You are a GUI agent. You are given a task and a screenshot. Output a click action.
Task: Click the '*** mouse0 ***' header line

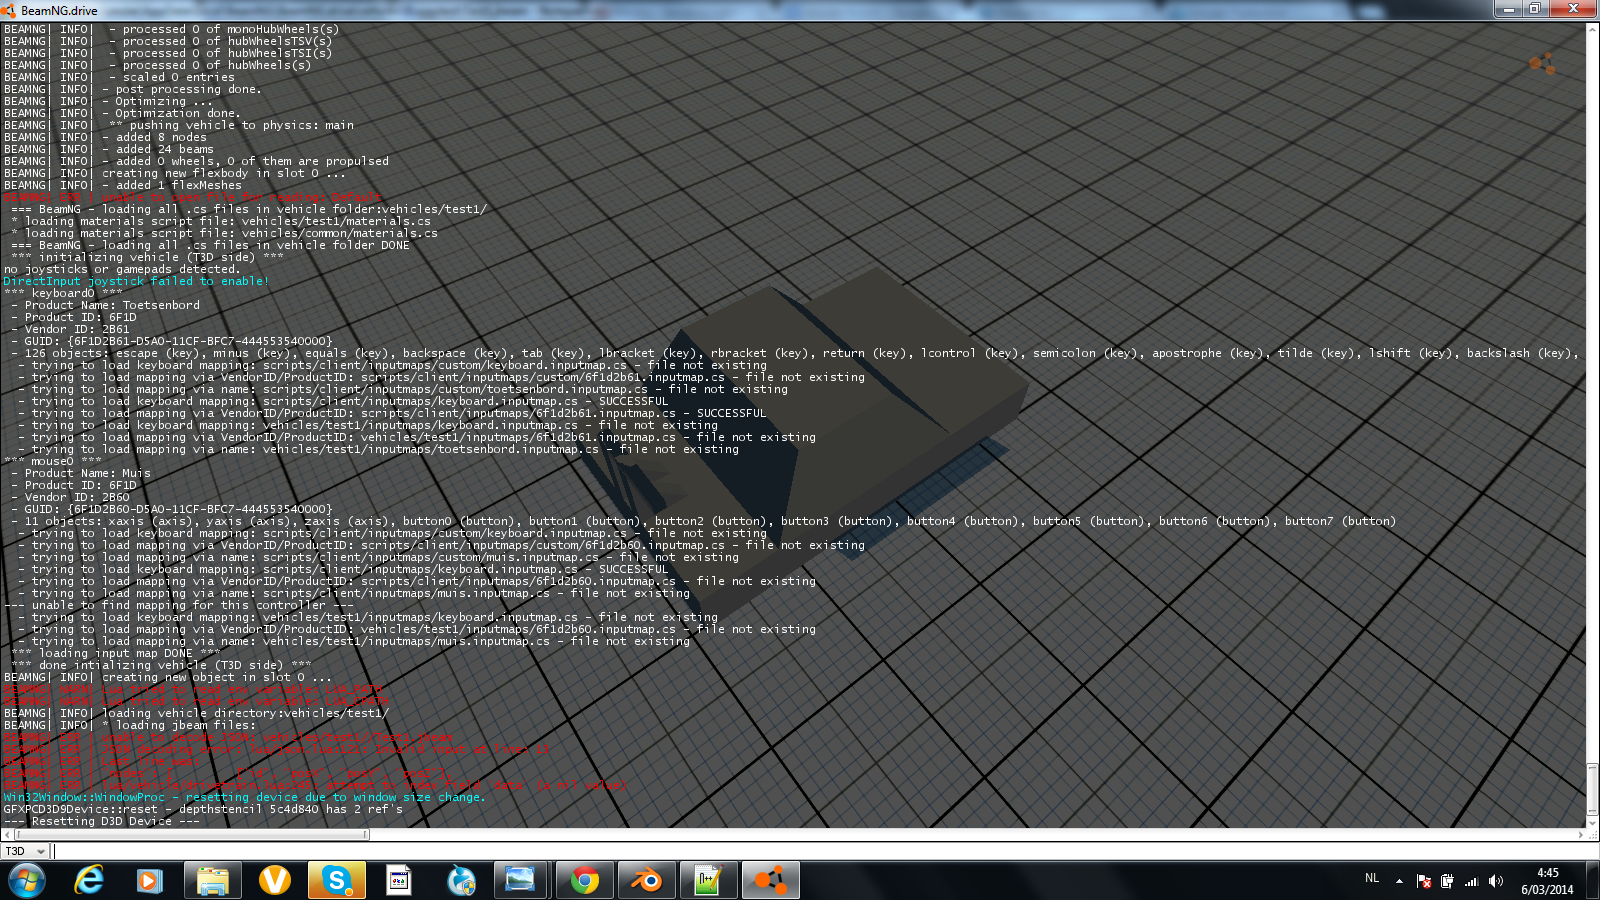52,461
